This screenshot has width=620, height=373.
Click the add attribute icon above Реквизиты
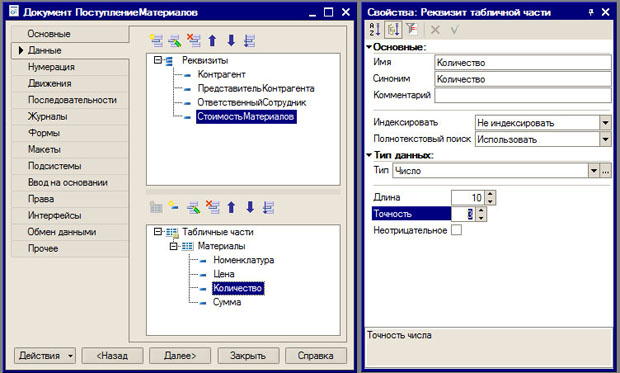coord(156,40)
